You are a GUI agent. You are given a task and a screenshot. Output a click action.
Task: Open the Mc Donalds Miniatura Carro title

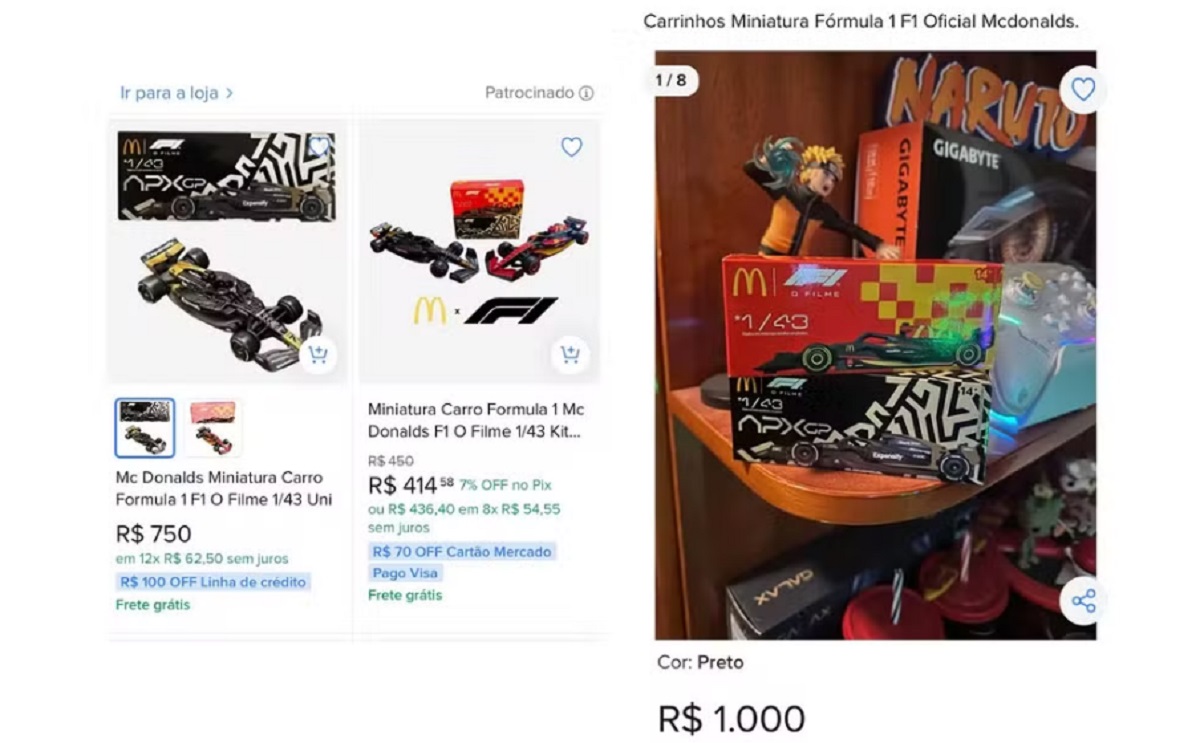point(224,488)
